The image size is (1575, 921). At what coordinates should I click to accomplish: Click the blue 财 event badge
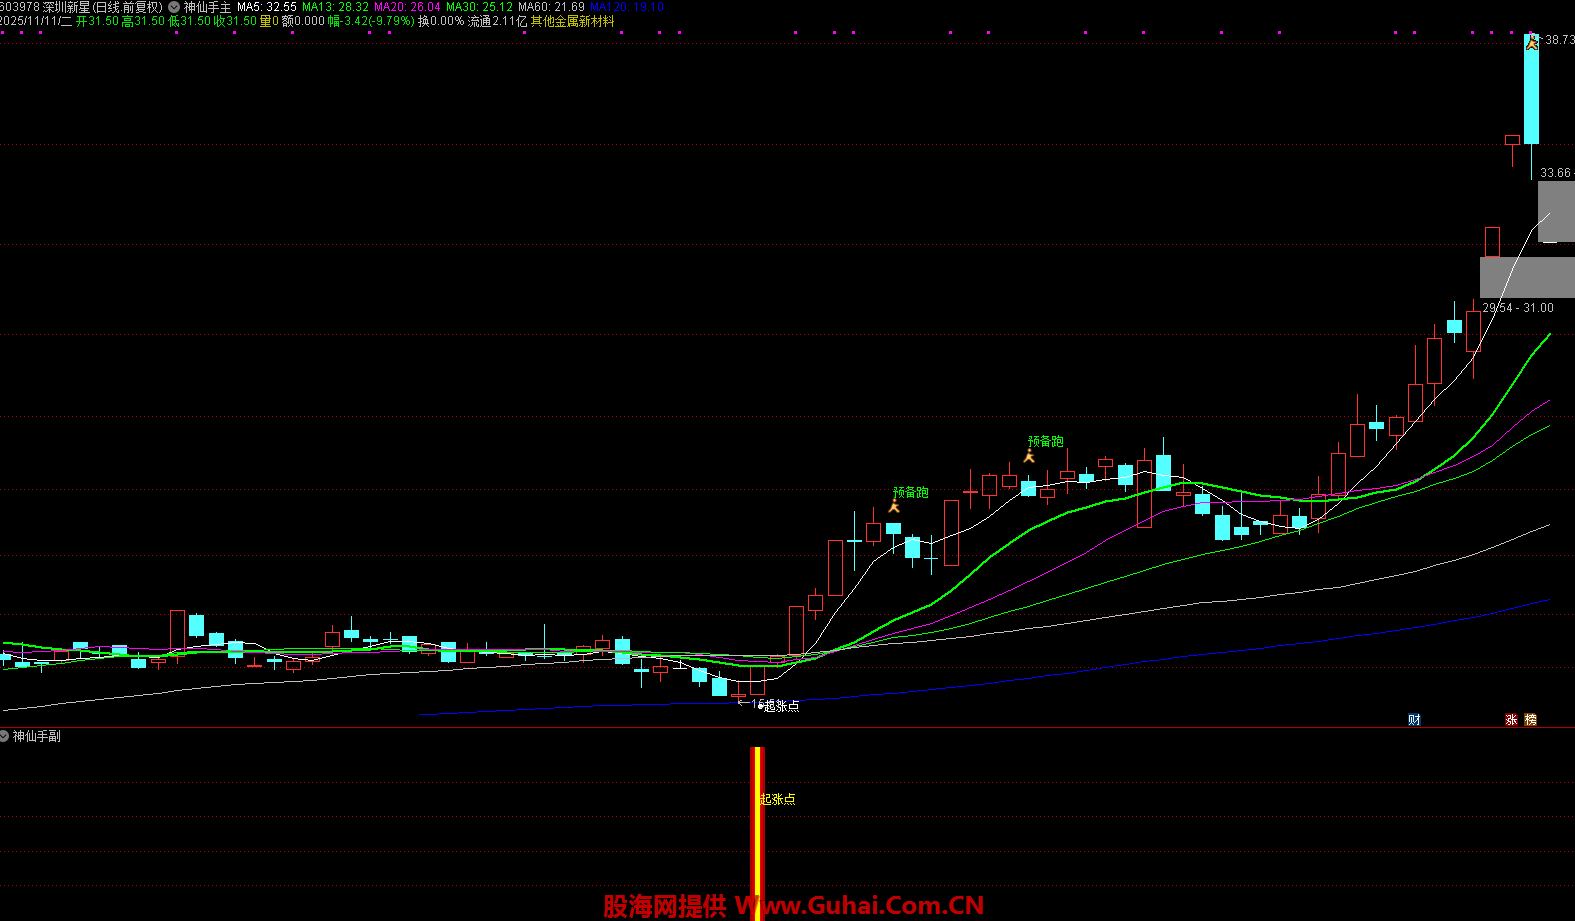pos(1414,719)
